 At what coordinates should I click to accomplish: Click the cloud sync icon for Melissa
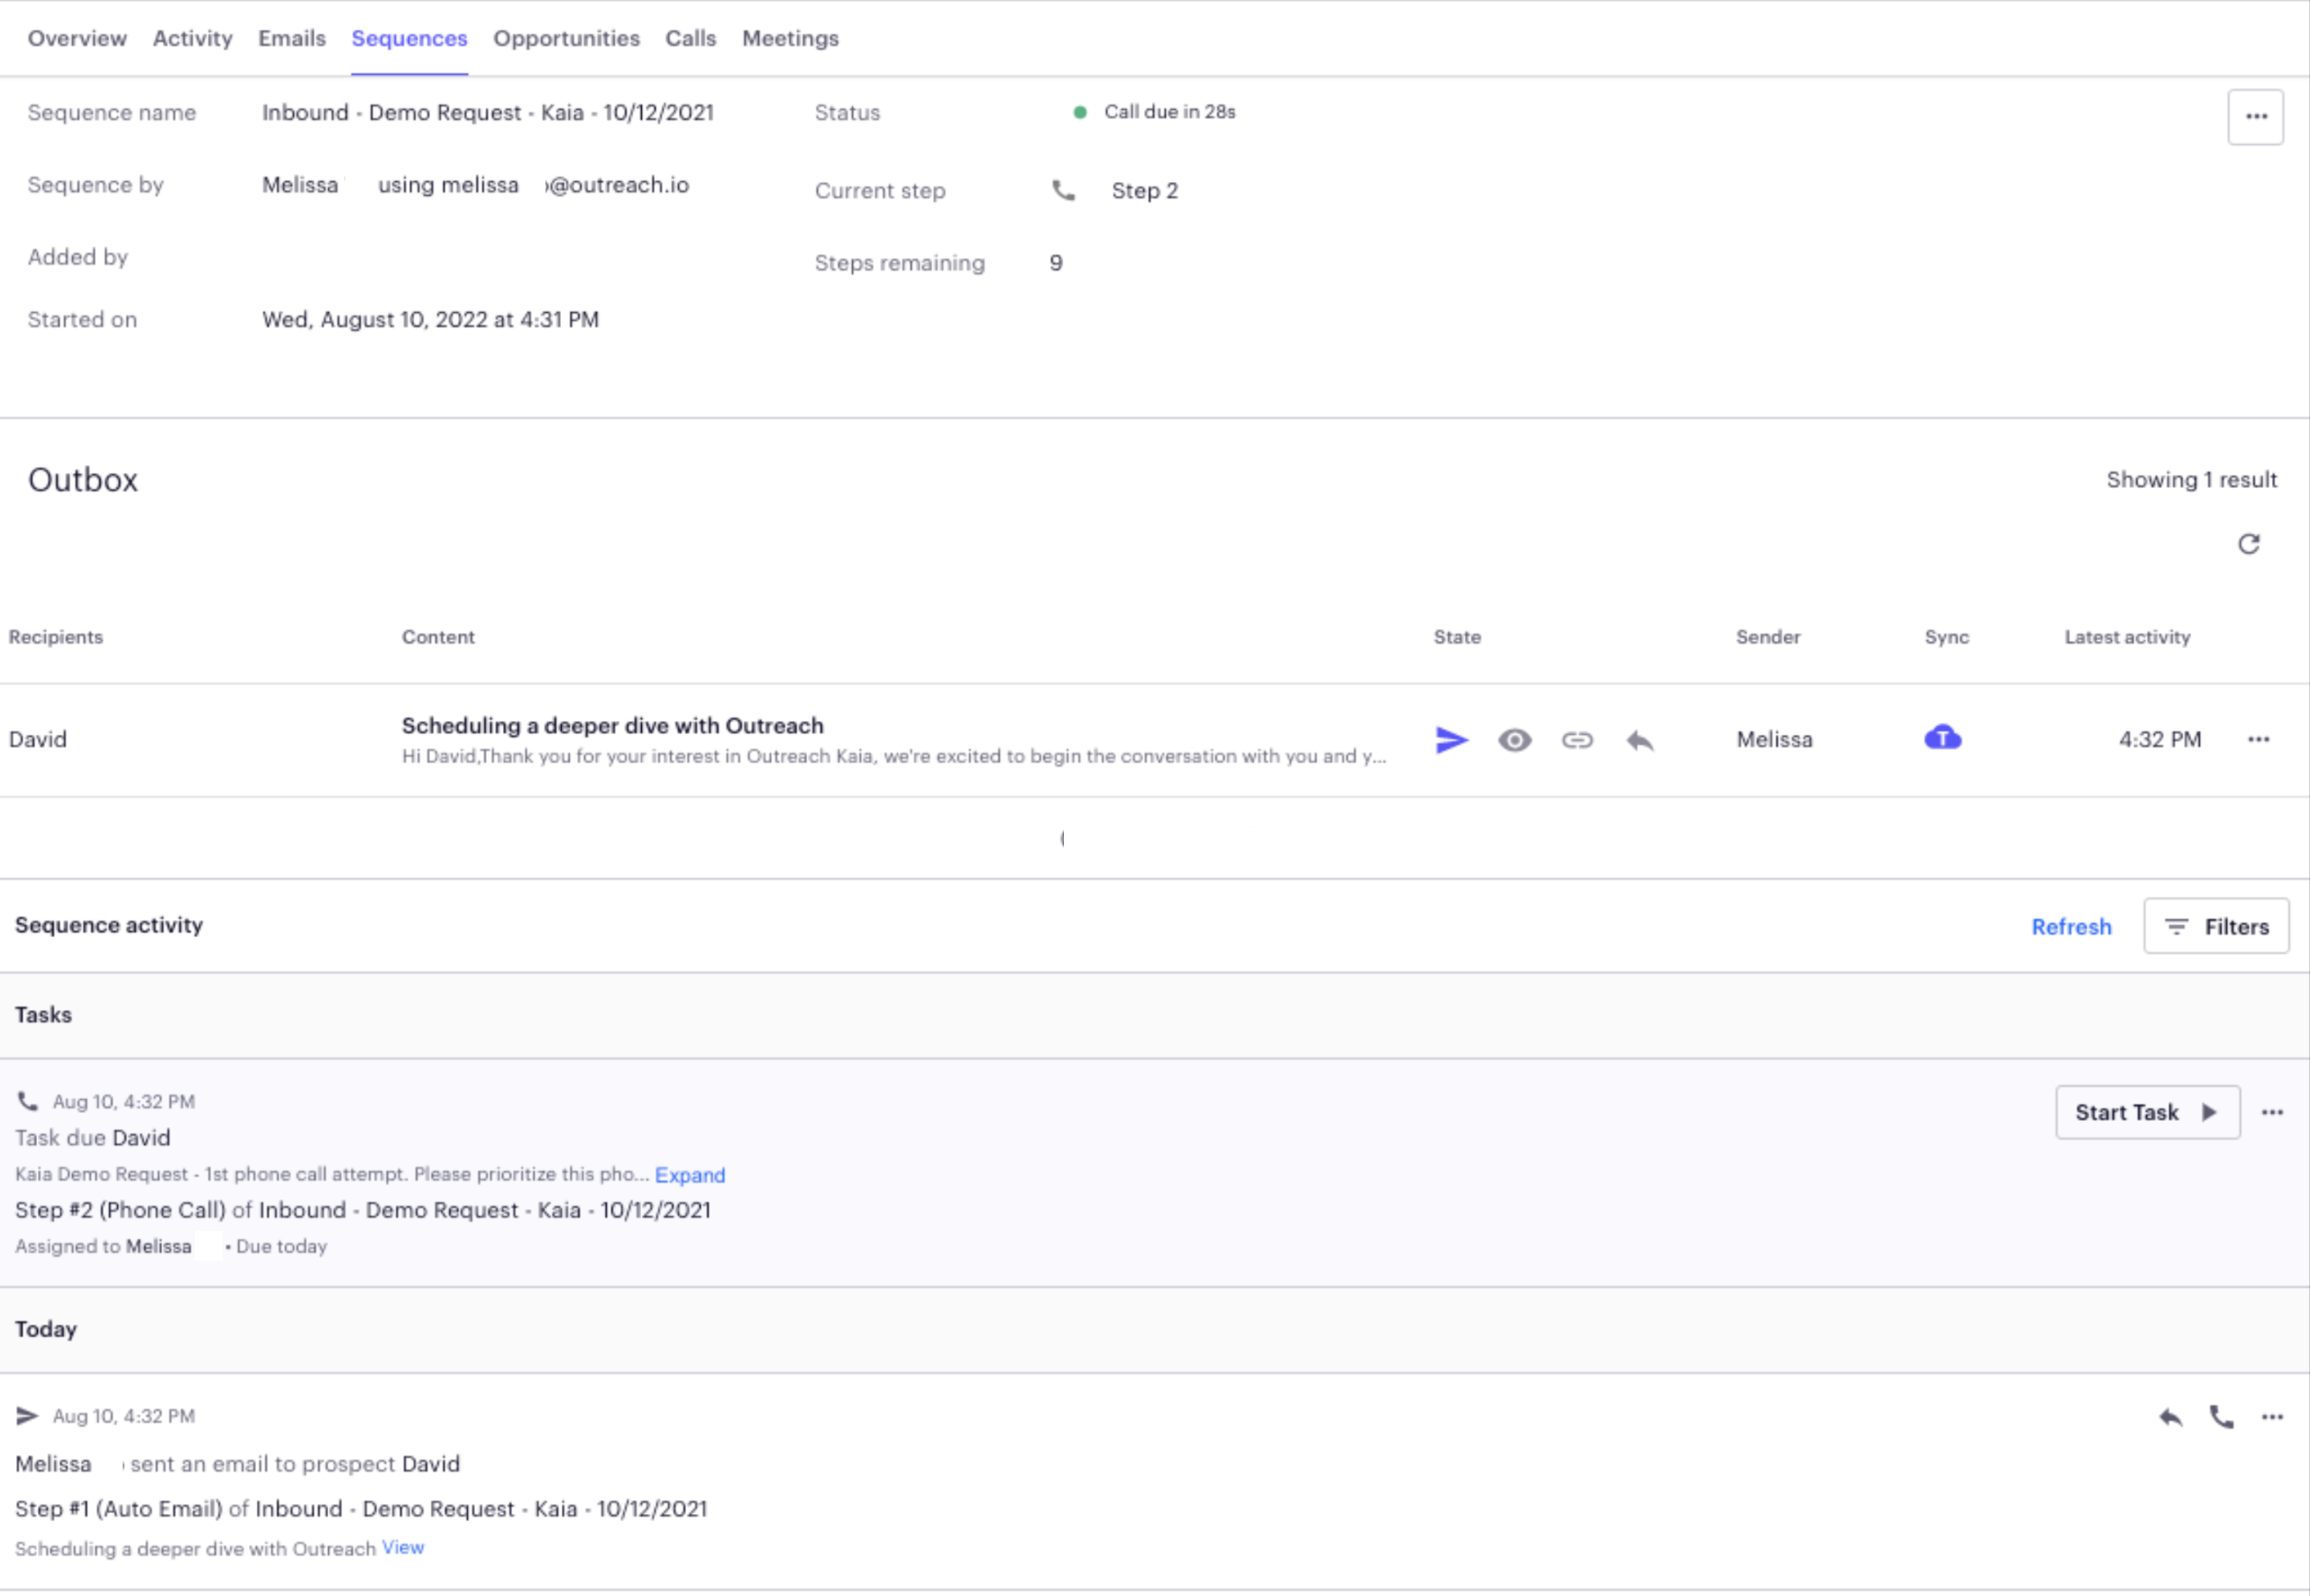[1942, 738]
